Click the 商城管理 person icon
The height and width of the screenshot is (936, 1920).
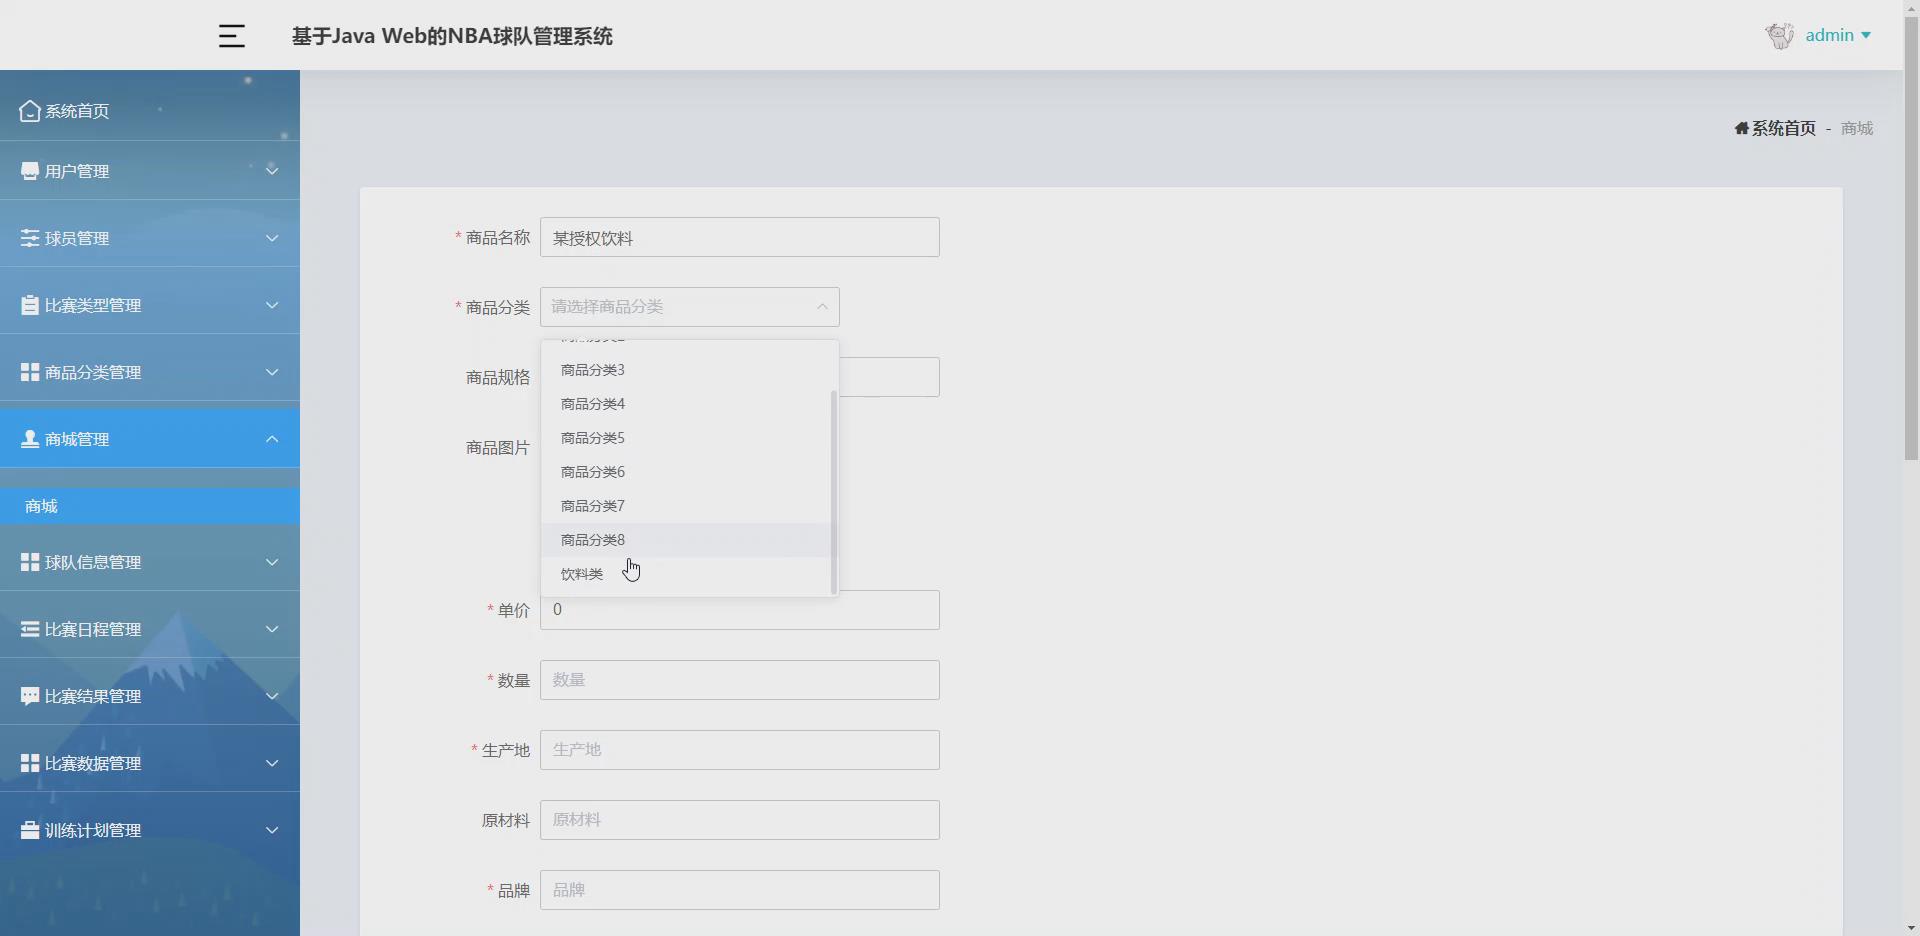pos(28,439)
